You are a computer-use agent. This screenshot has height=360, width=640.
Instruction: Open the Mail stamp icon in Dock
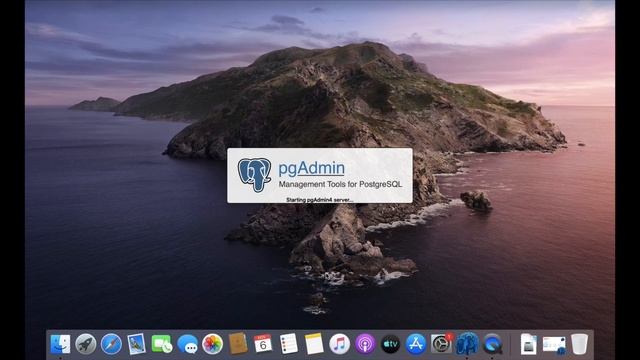coord(136,344)
